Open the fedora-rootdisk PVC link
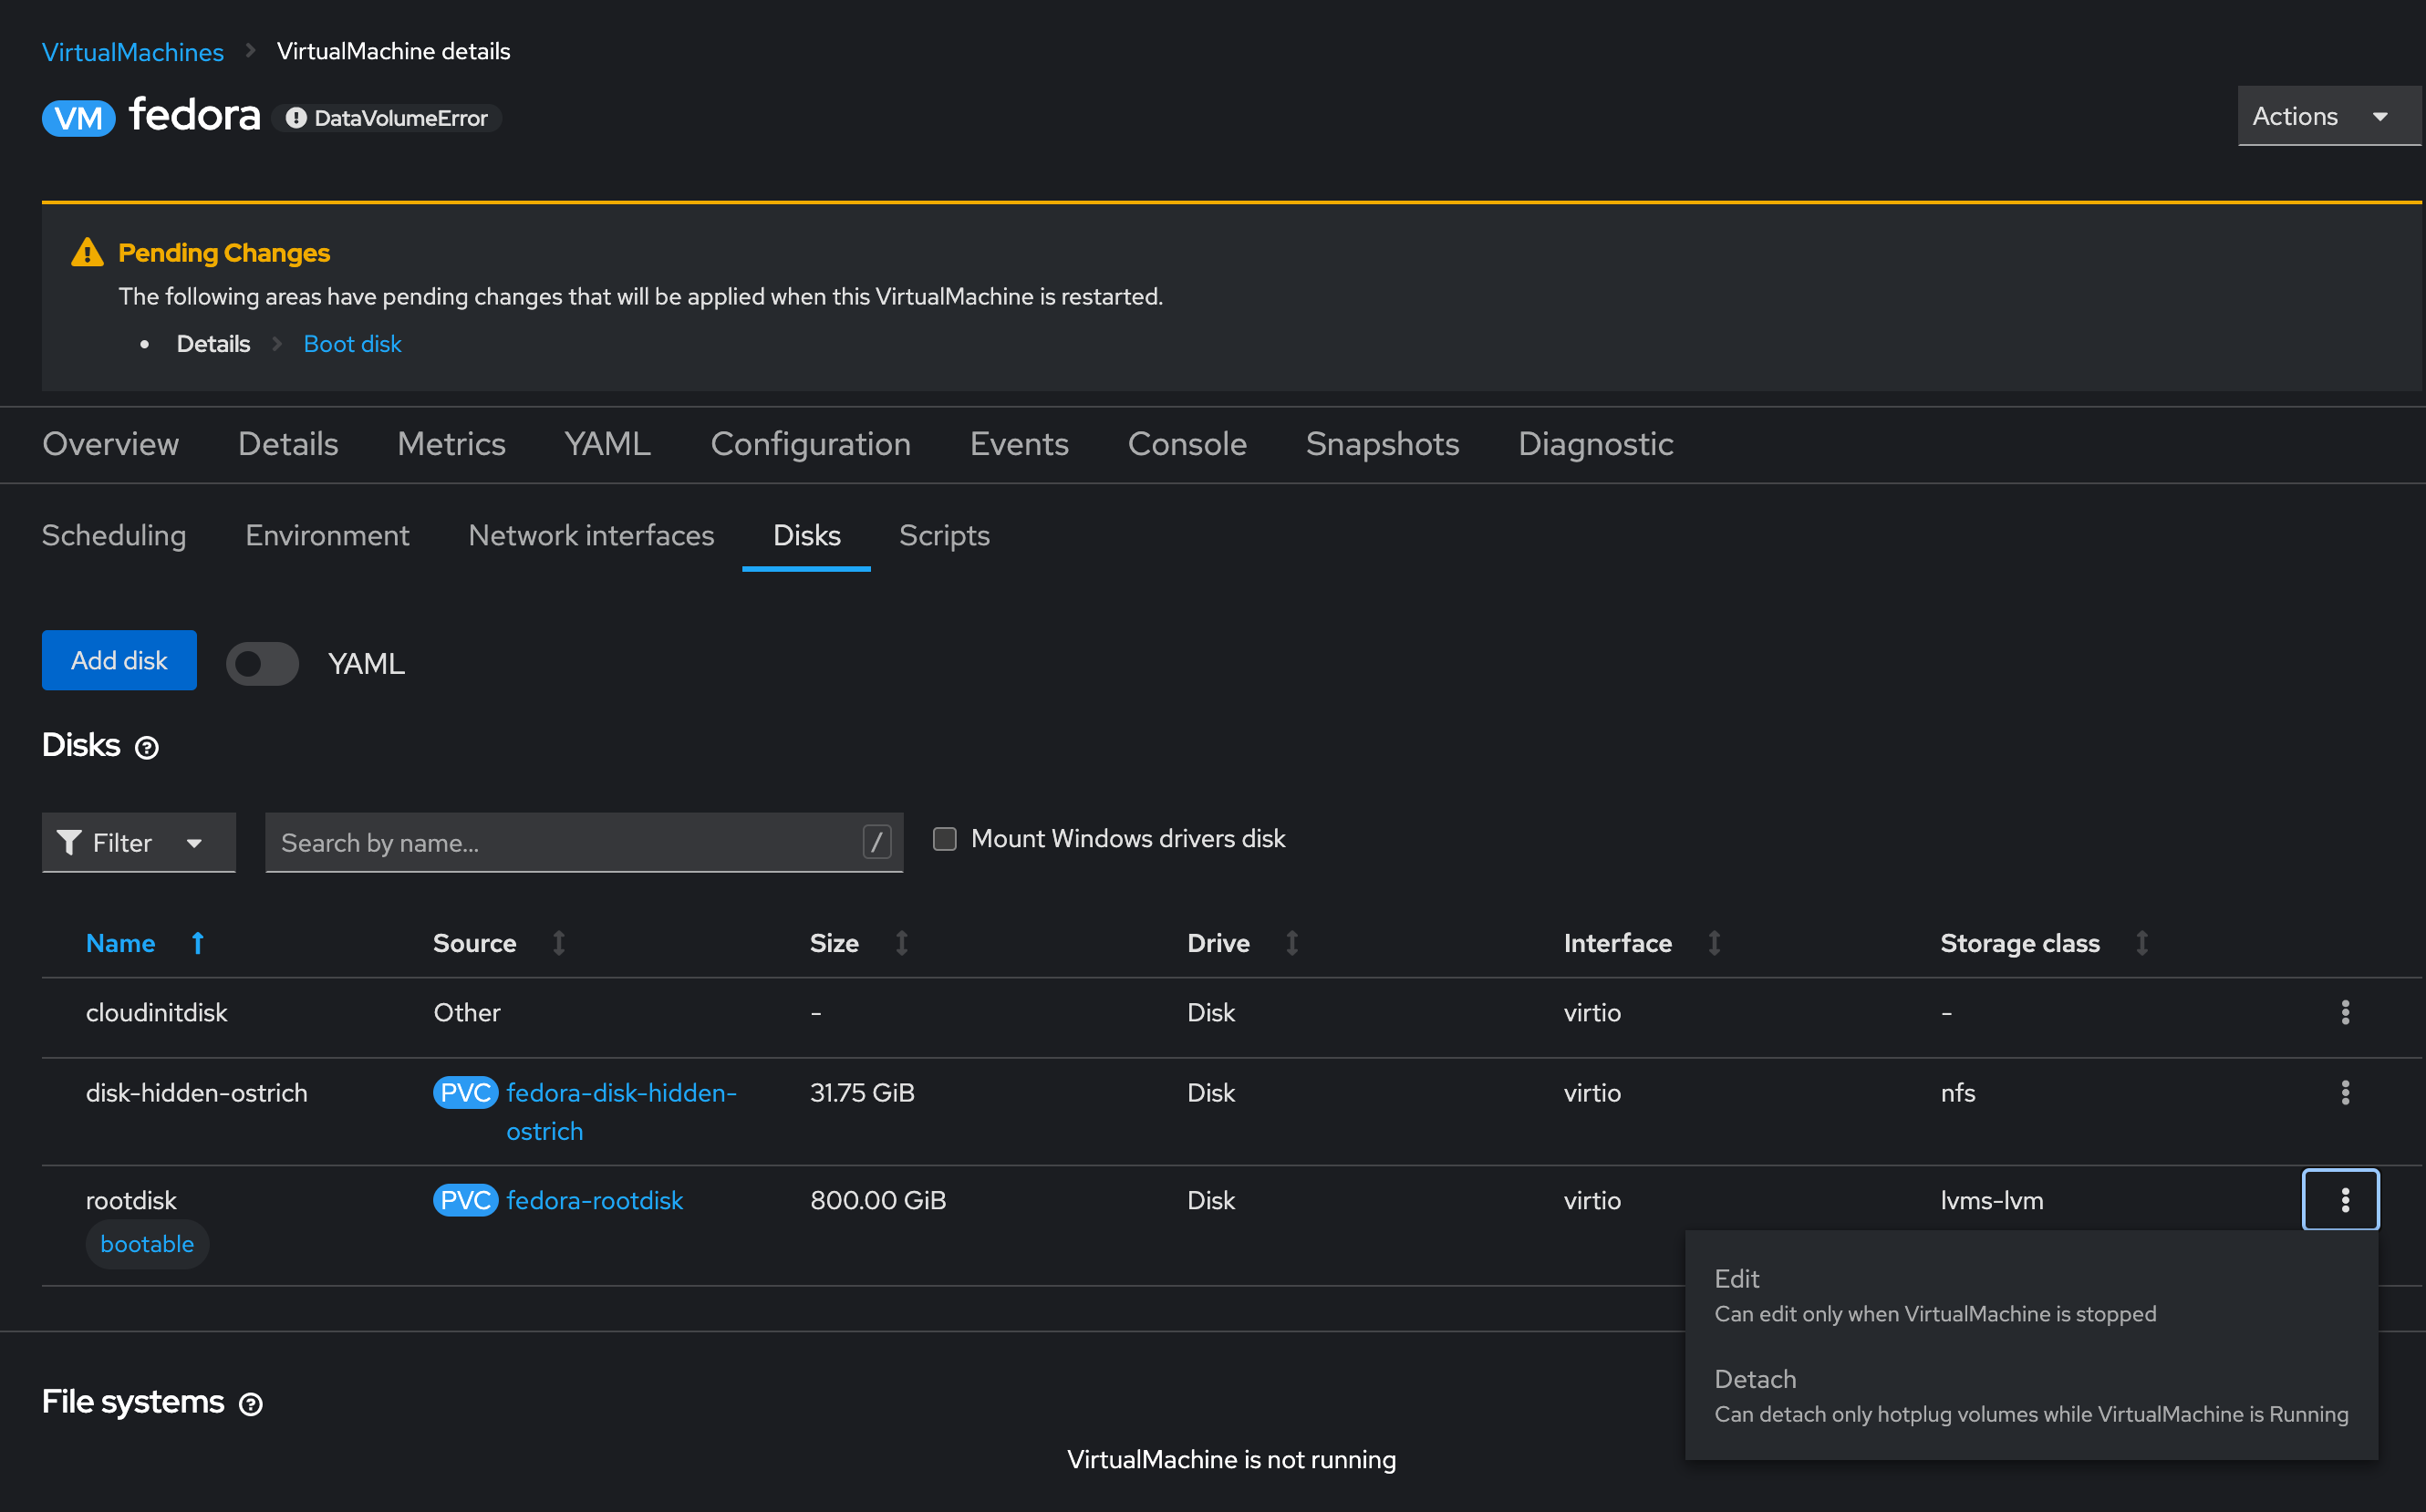Image resolution: width=2426 pixels, height=1512 pixels. [x=594, y=1200]
